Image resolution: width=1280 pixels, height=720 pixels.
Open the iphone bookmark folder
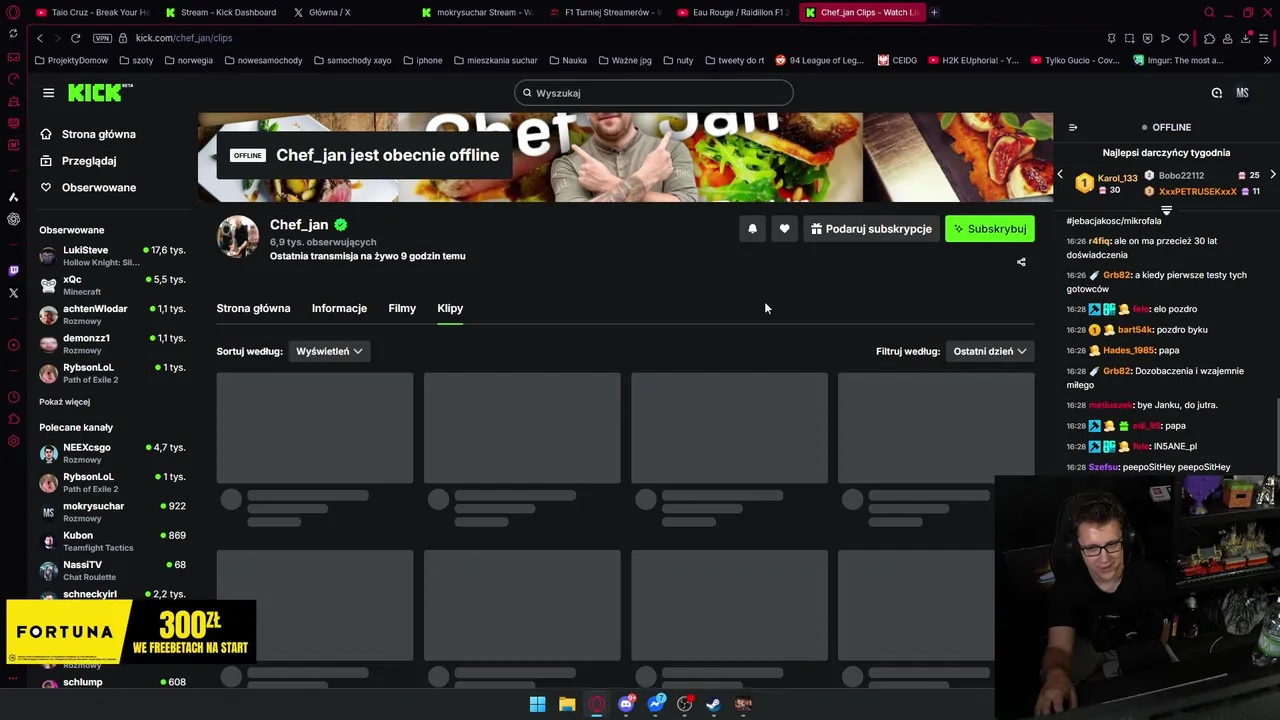422,60
